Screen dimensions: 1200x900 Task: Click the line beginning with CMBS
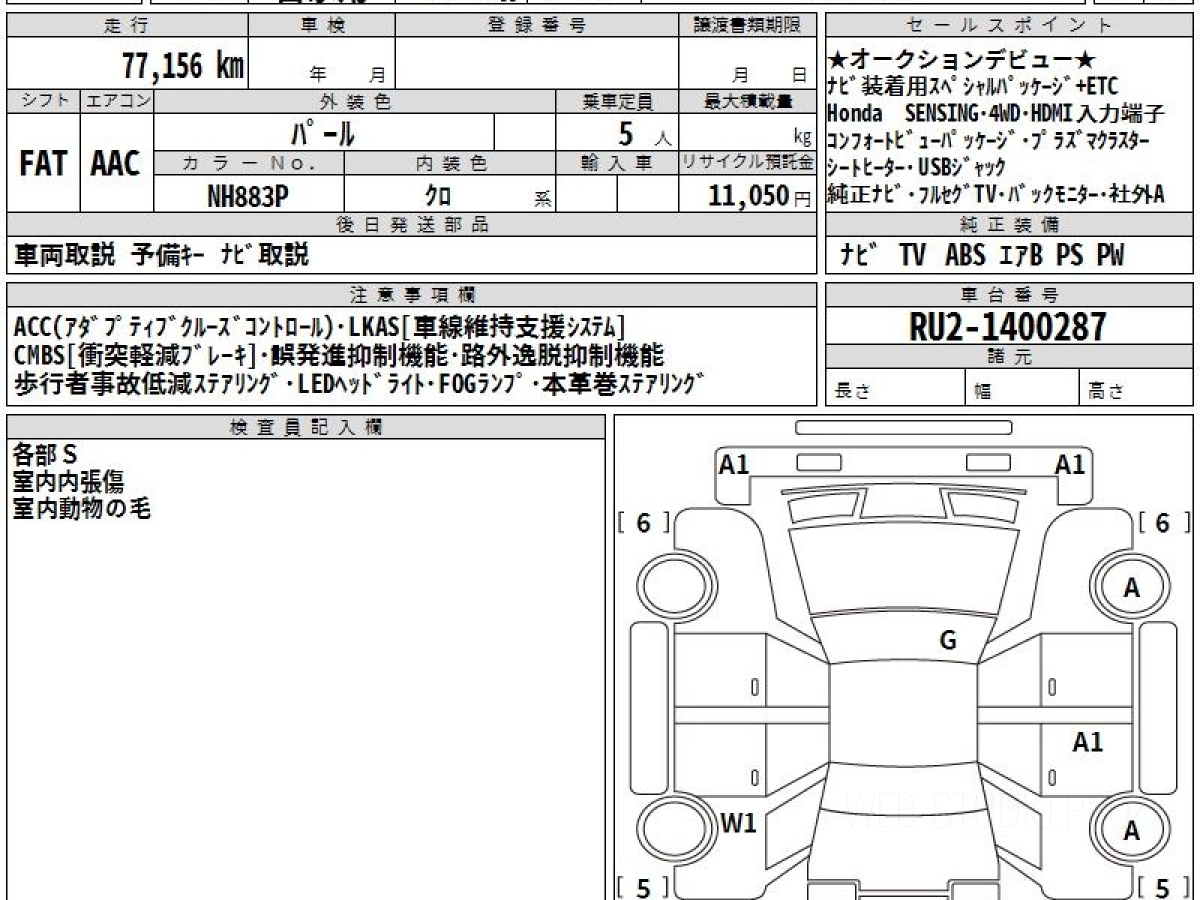(x=339, y=355)
